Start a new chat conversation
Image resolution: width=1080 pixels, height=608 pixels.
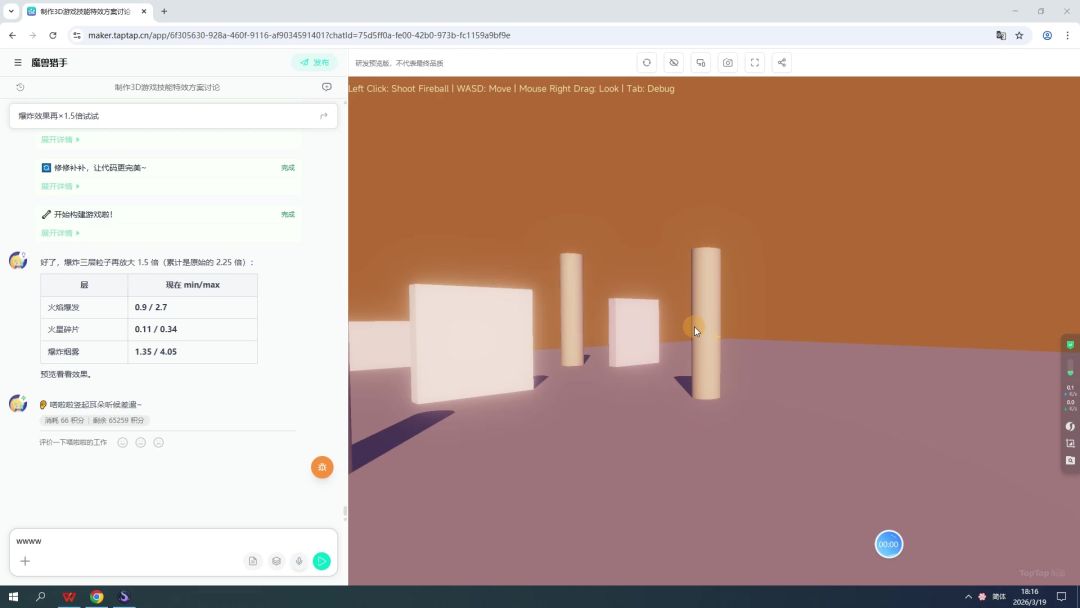pos(327,87)
